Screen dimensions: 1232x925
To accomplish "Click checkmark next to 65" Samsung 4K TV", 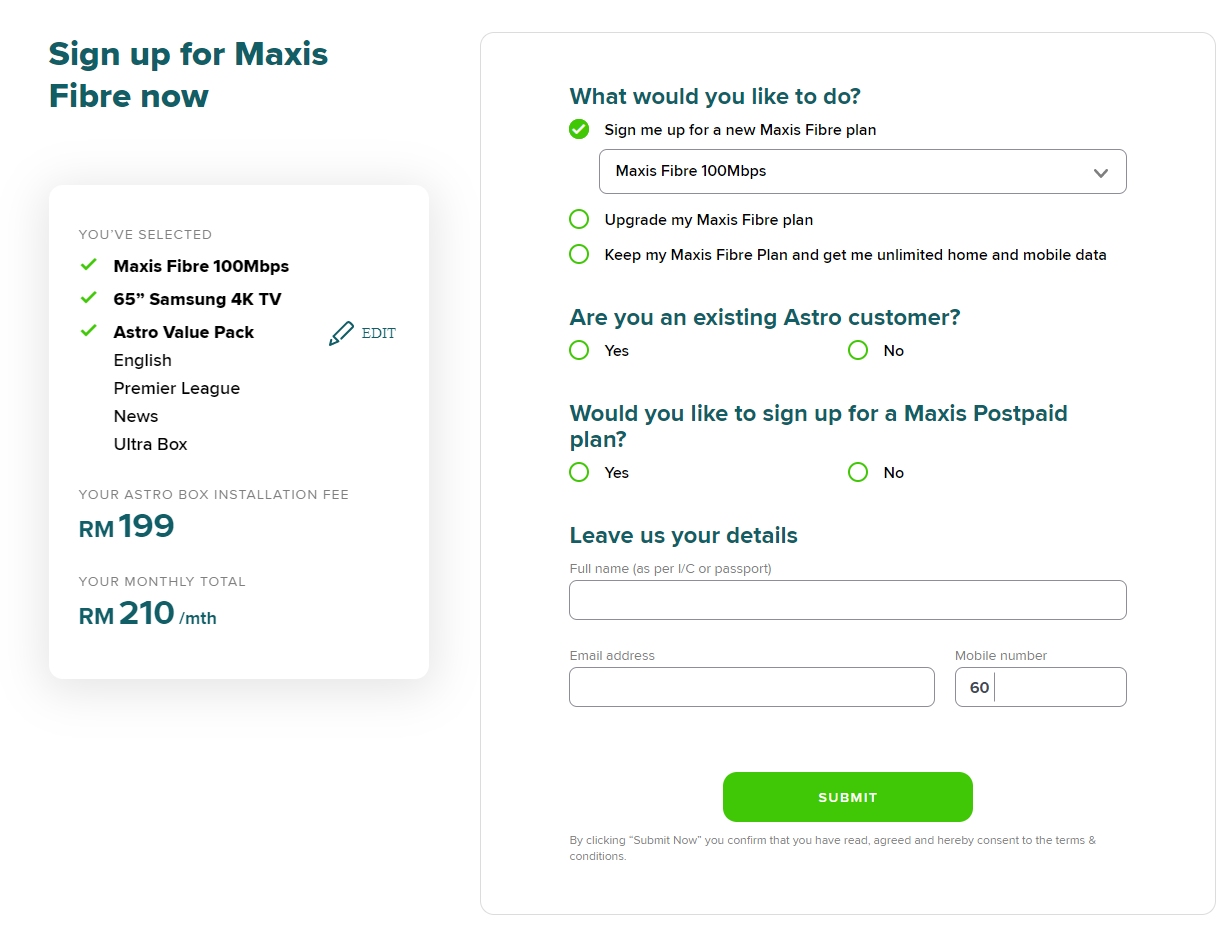I will pyautogui.click(x=89, y=298).
